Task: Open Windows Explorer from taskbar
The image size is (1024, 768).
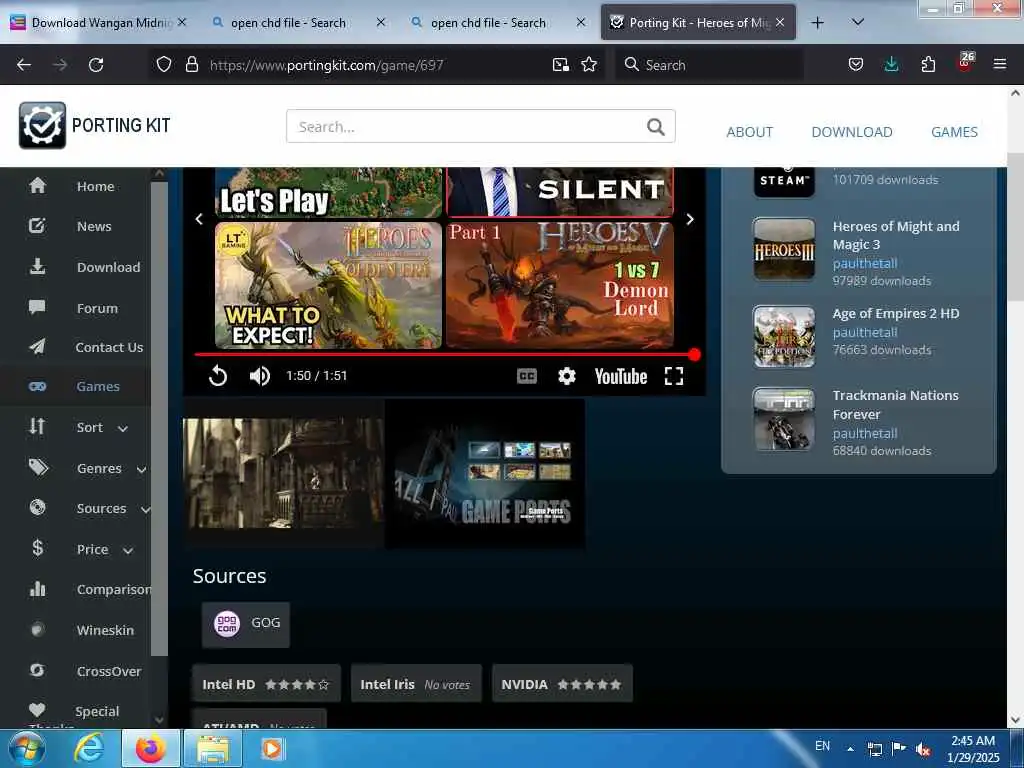Action: (x=213, y=749)
